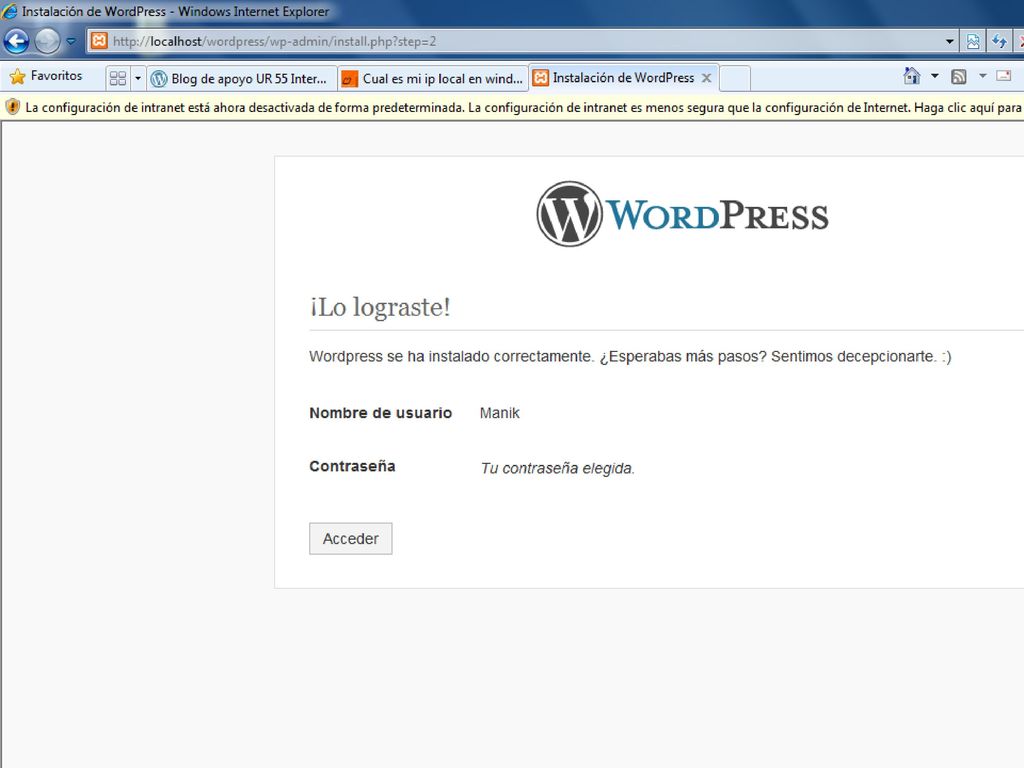This screenshot has height=768, width=1024.
Task: Switch to Cual es mi ip local tab
Action: coord(433,78)
